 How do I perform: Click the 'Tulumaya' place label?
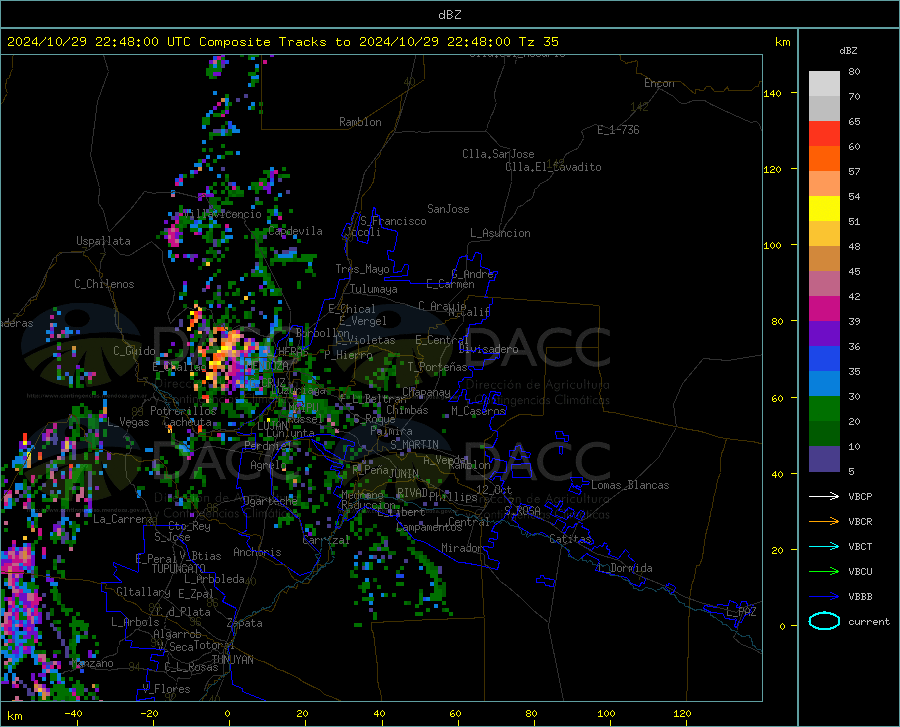point(374,289)
